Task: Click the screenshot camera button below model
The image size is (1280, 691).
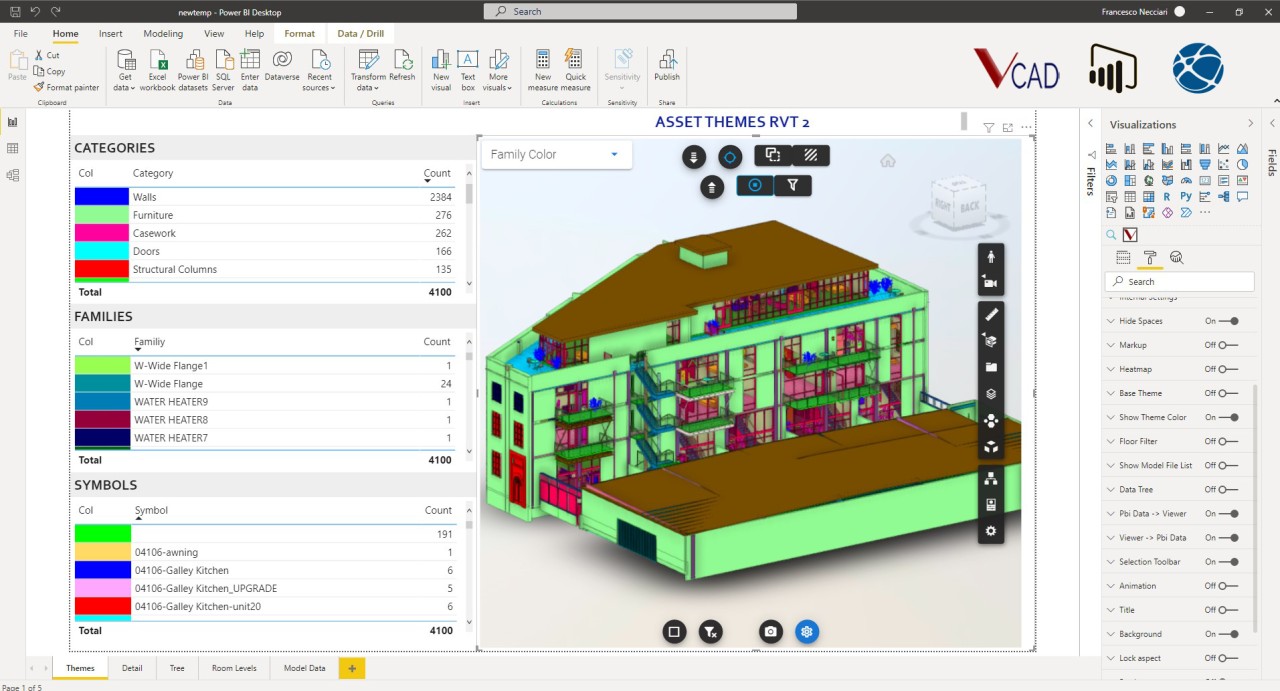Action: pos(770,631)
